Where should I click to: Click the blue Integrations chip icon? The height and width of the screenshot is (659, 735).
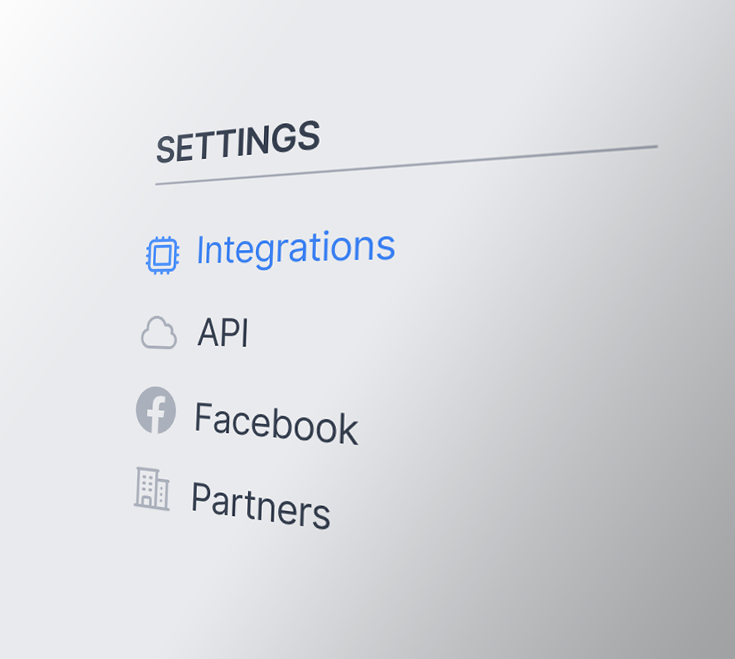click(162, 255)
